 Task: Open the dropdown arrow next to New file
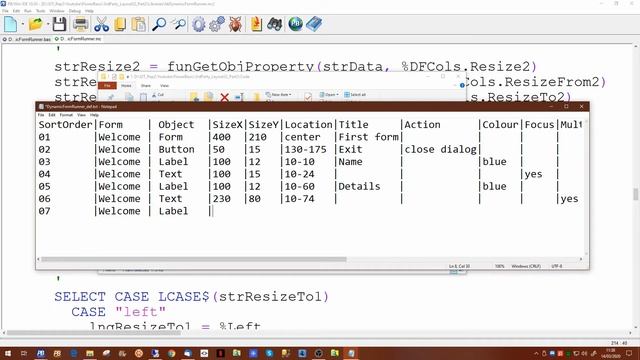pyautogui.click(x=22, y=24)
